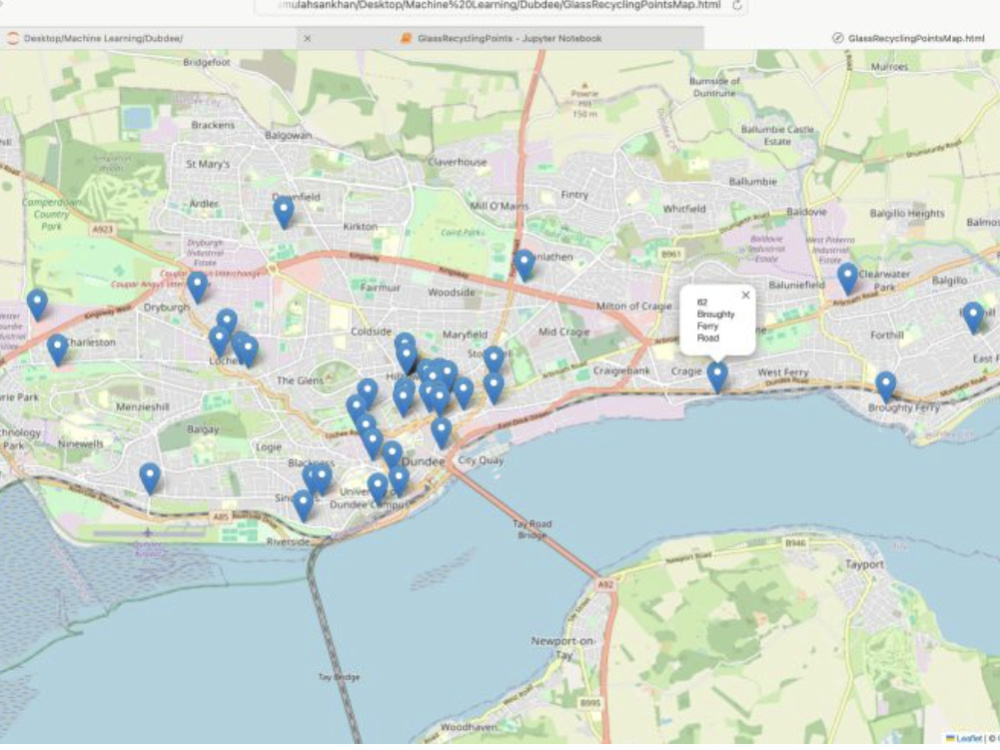Select the marker left of City Quay
This screenshot has height=750, width=1000.
(441, 433)
